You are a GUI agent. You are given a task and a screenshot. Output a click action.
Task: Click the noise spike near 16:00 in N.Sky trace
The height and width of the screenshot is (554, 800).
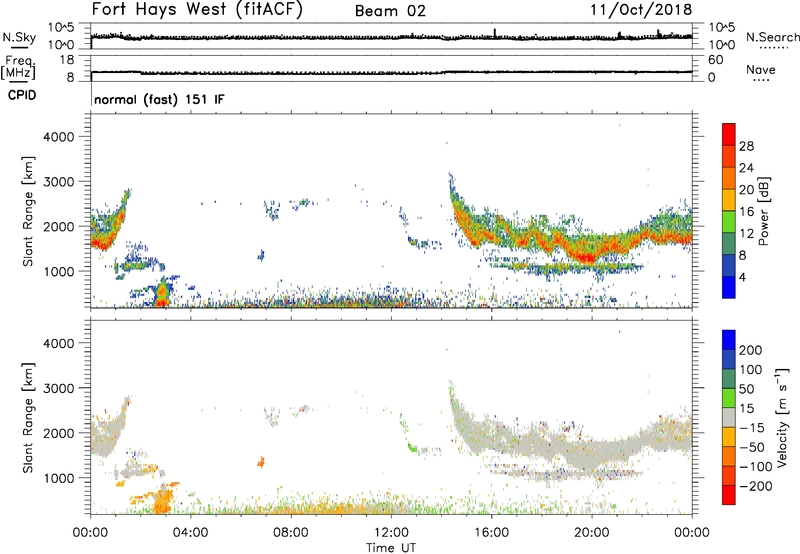click(494, 33)
